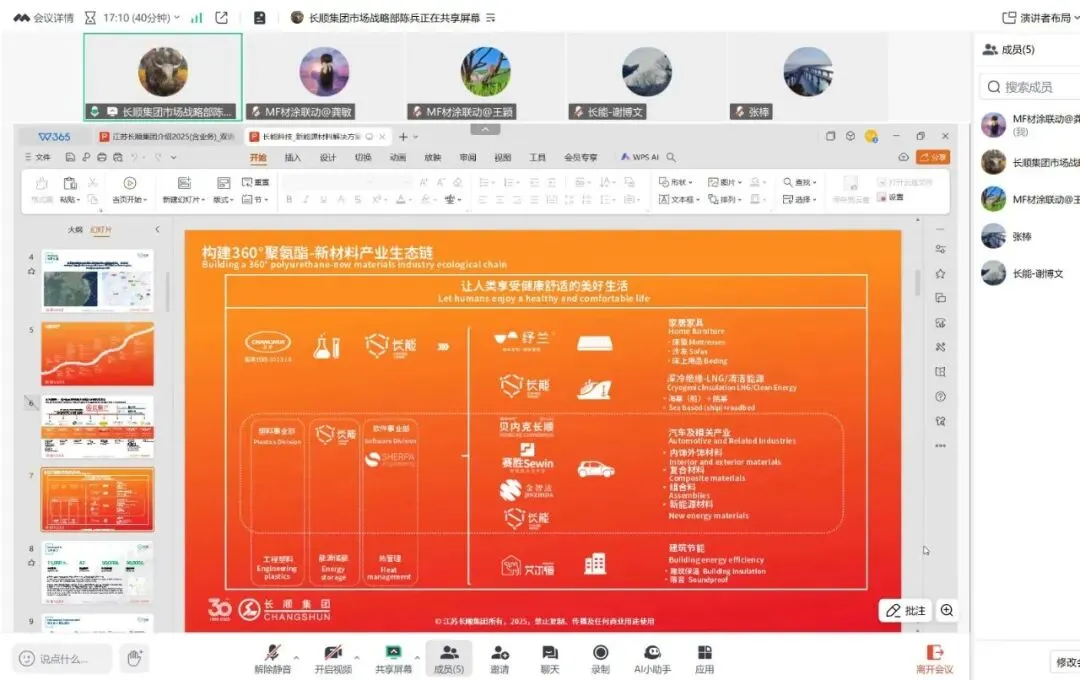Turn on the camera with 开启视频

pyautogui.click(x=333, y=659)
